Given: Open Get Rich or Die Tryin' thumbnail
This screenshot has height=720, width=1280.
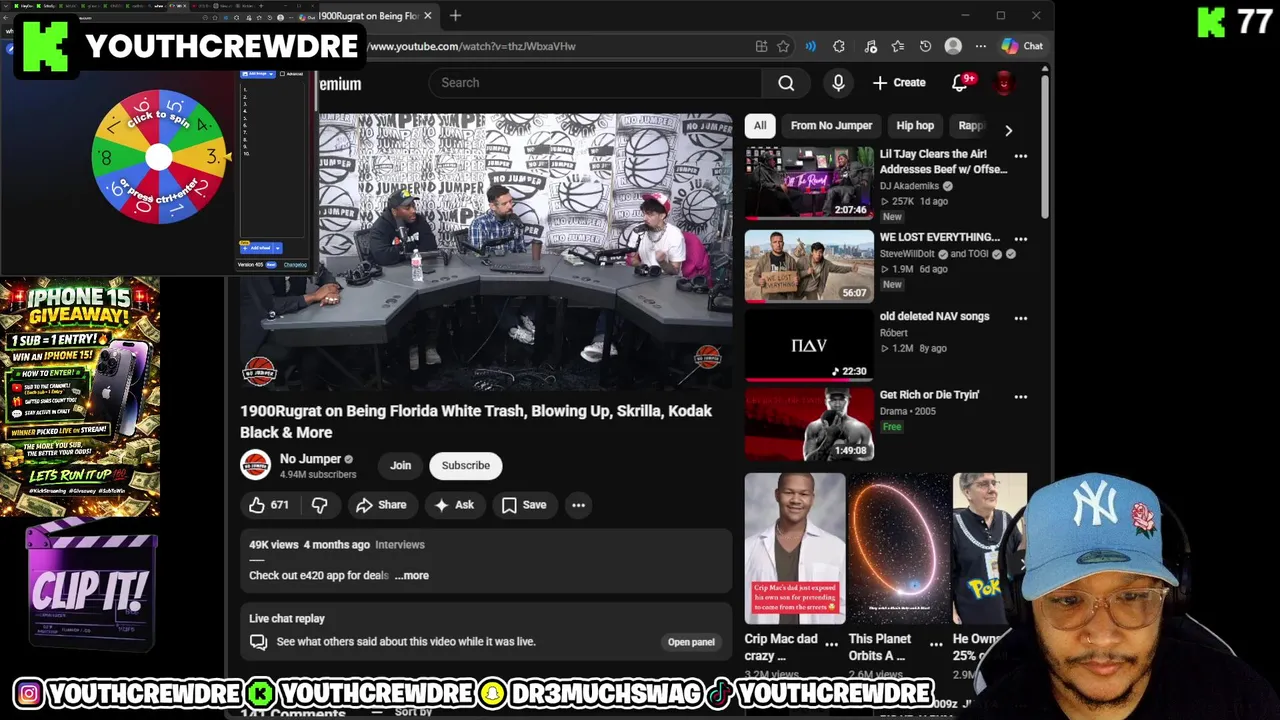Looking at the screenshot, I should [x=809, y=424].
